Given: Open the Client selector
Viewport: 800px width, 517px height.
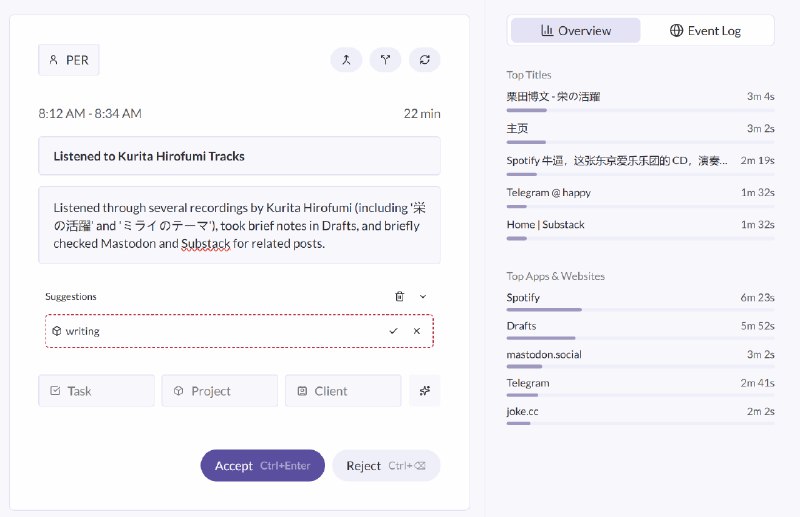Looking at the screenshot, I should [342, 391].
